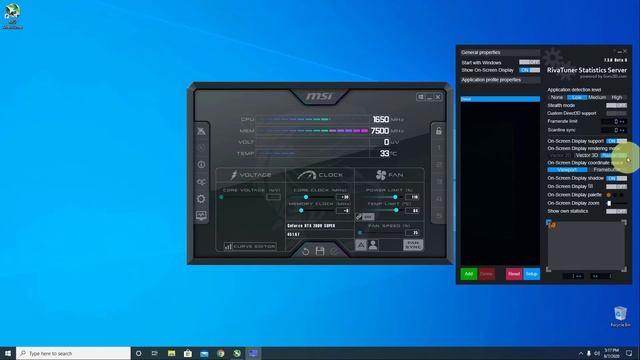Click the Temp Limit slider handle
Screen dimensions: 640x360
[x=396, y=210]
